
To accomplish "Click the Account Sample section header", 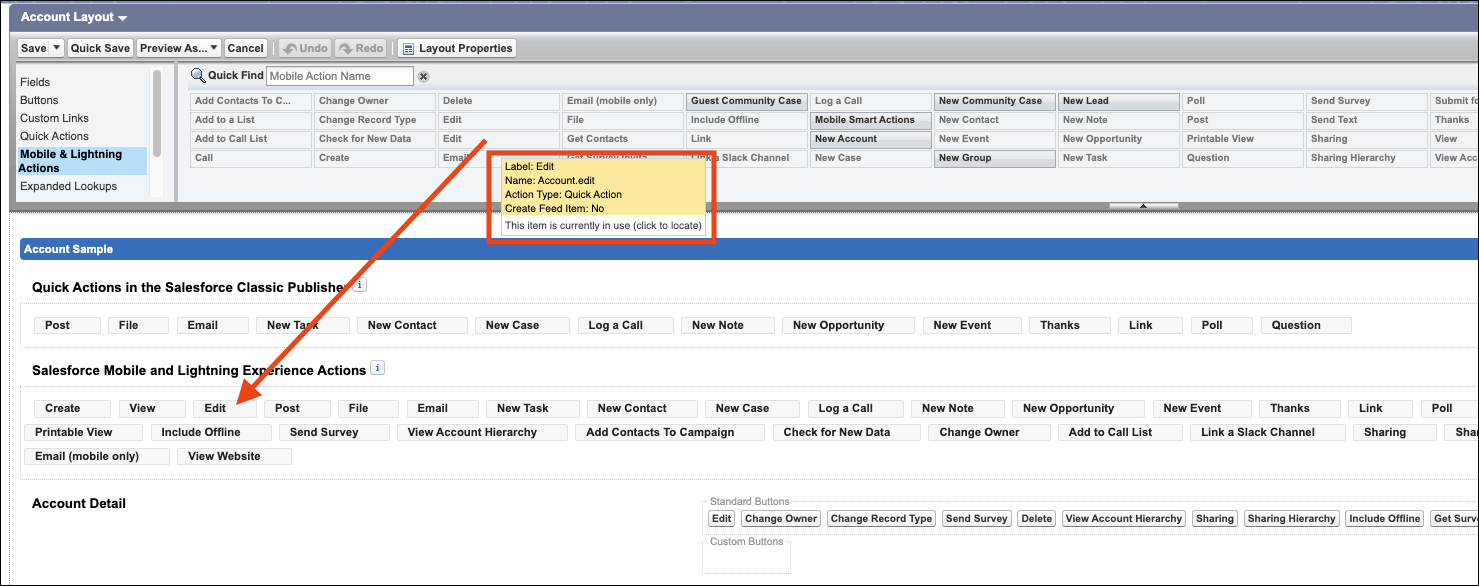I will pos(748,249).
